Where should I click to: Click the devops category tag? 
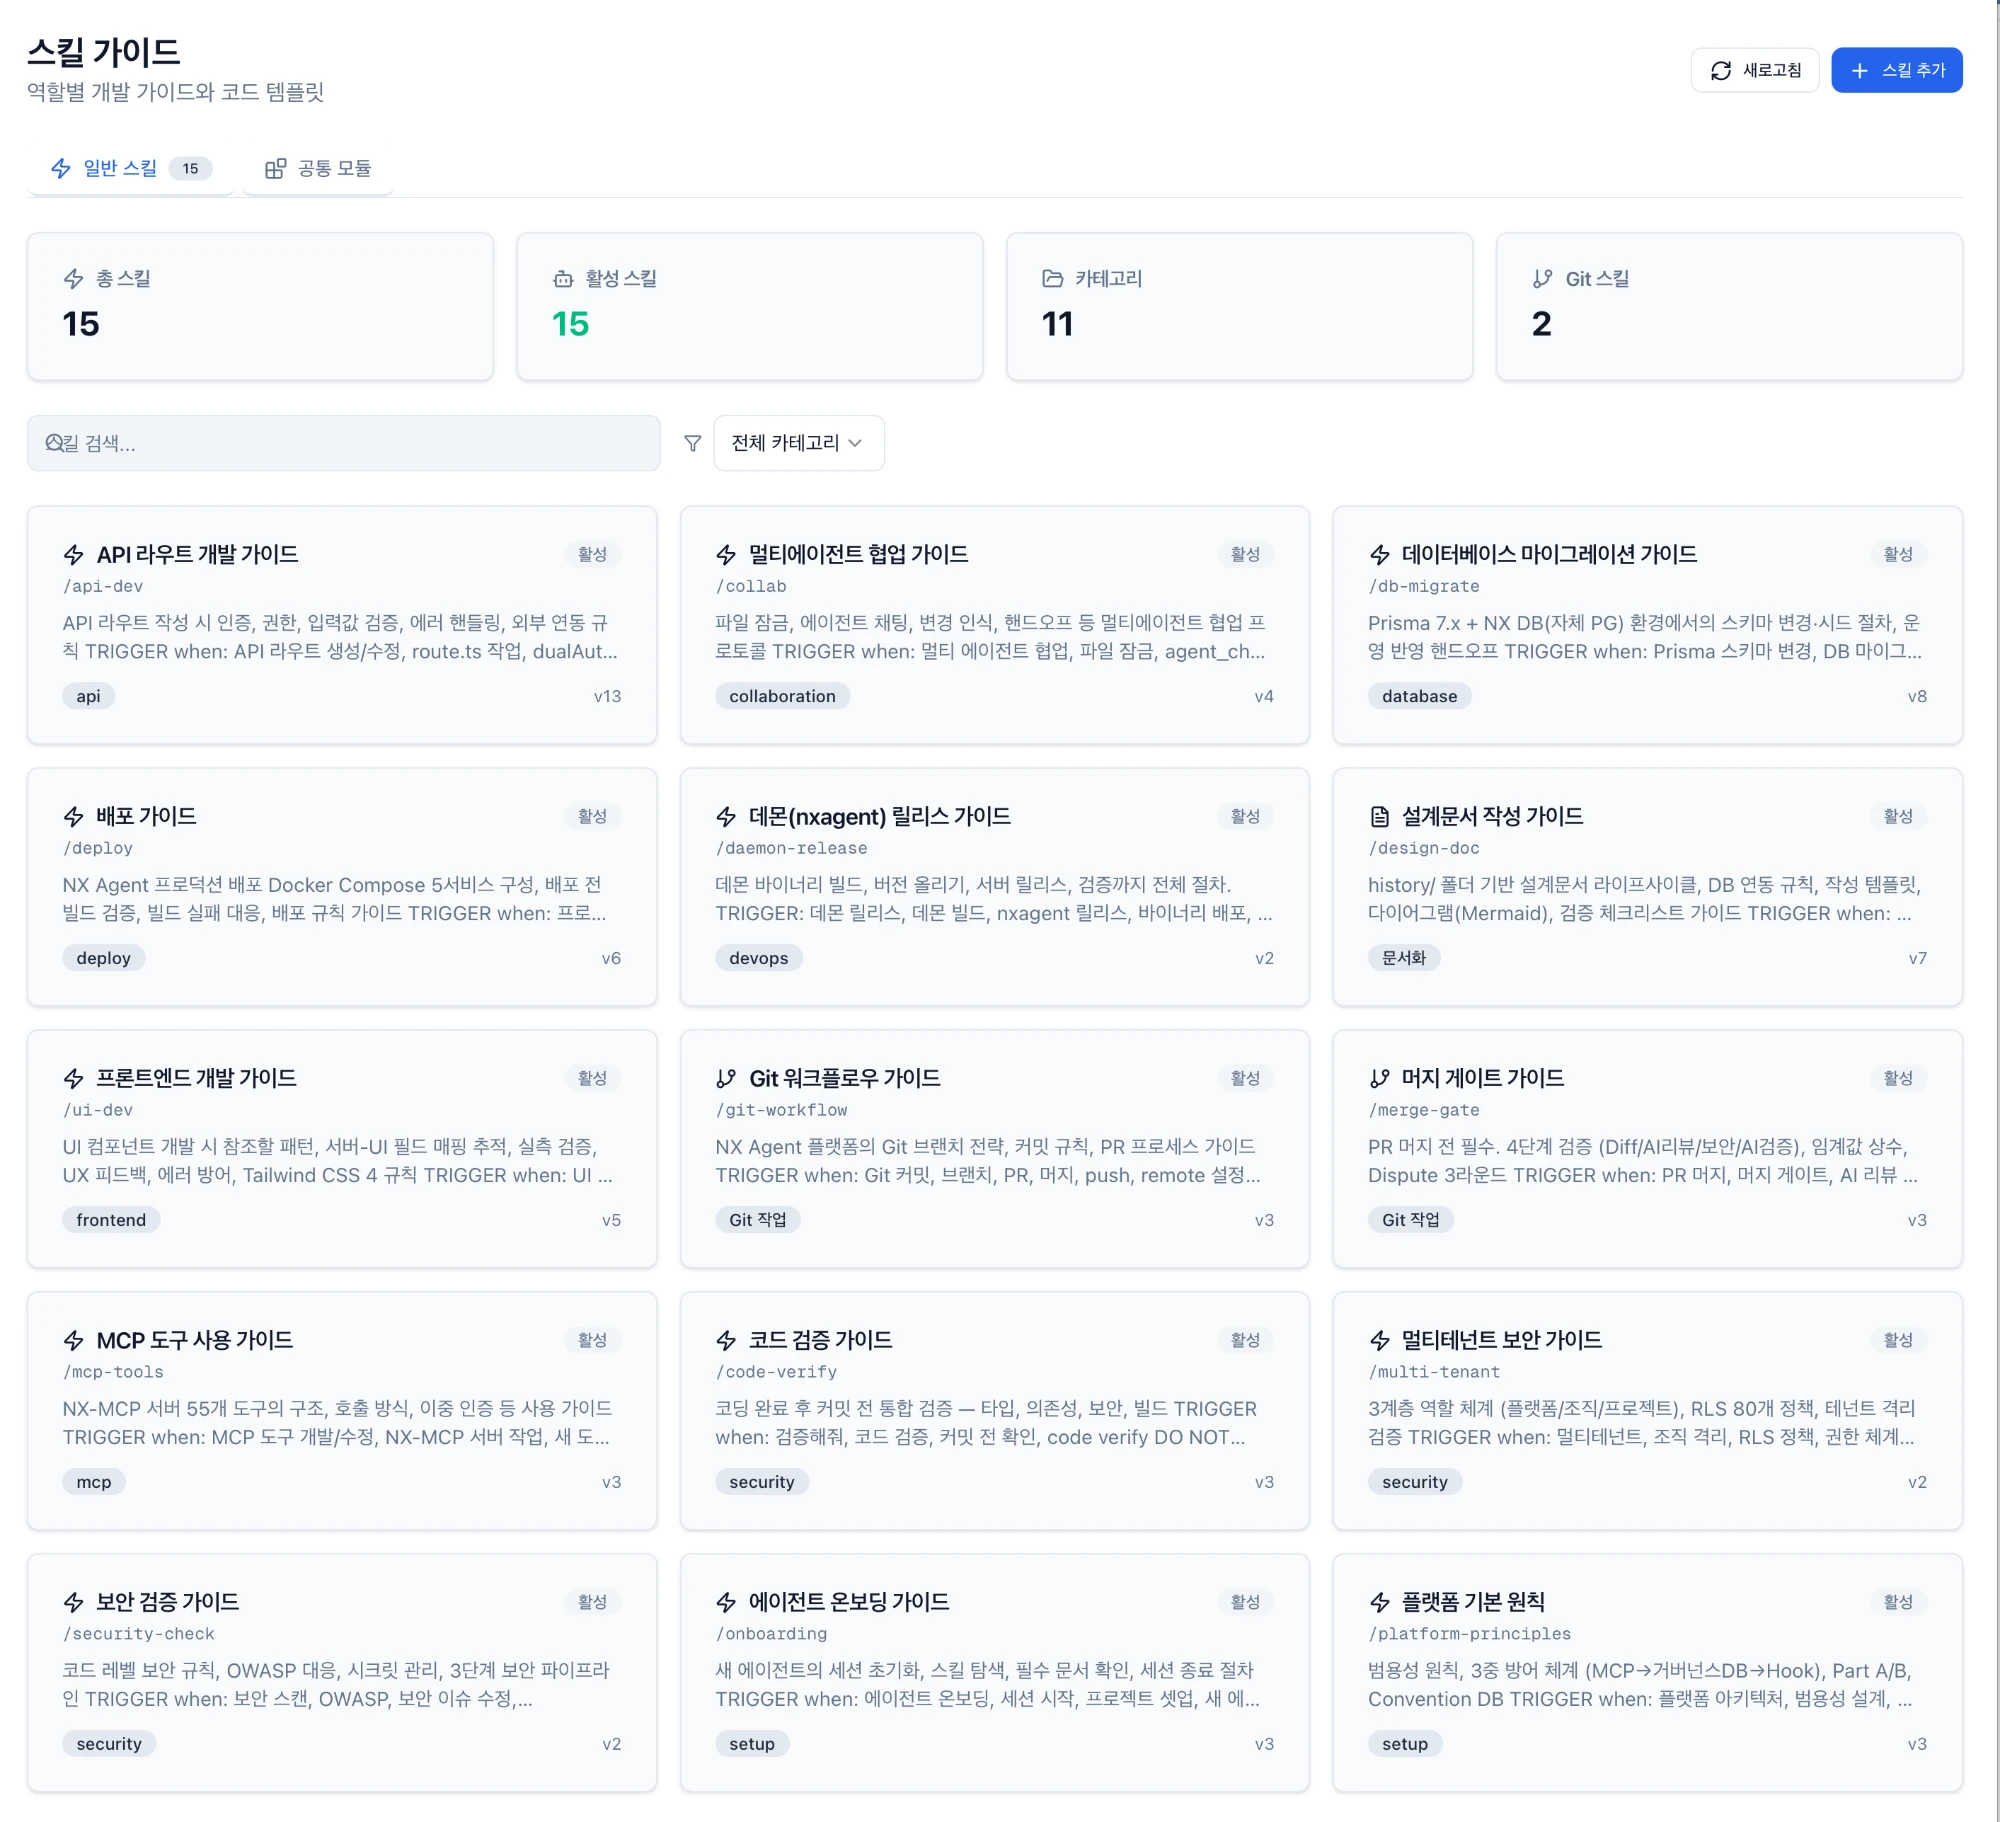[x=758, y=958]
